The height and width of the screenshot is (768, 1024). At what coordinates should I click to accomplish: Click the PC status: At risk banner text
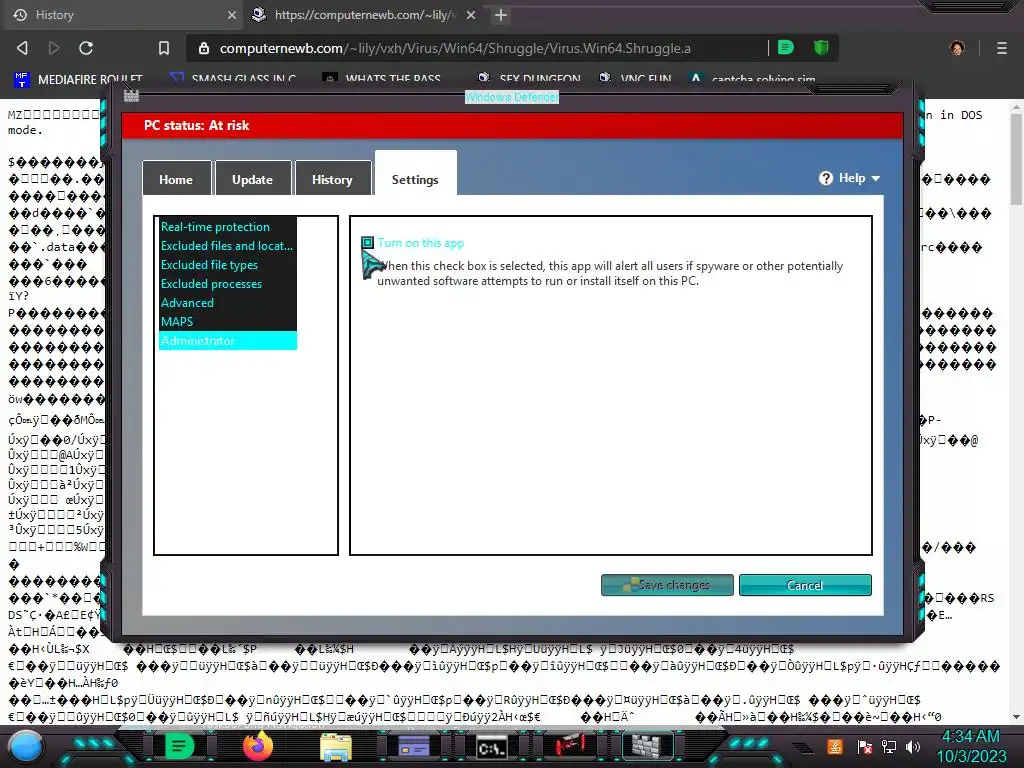(197, 125)
